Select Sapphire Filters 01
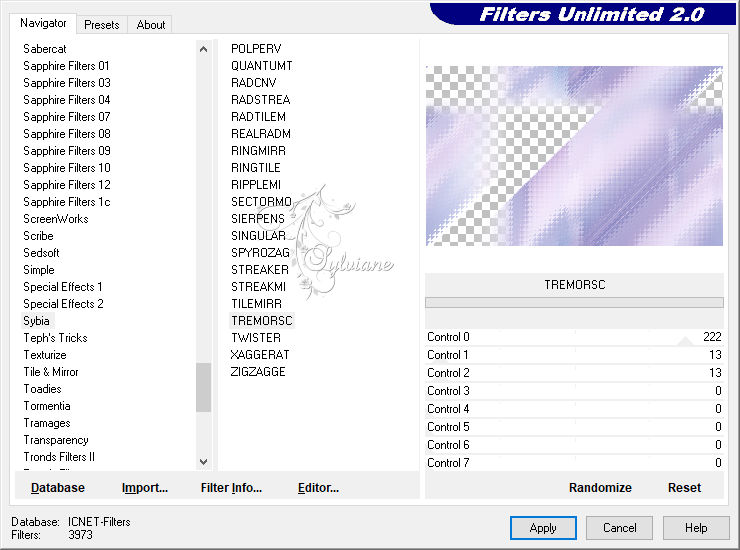740x550 pixels. (66, 66)
